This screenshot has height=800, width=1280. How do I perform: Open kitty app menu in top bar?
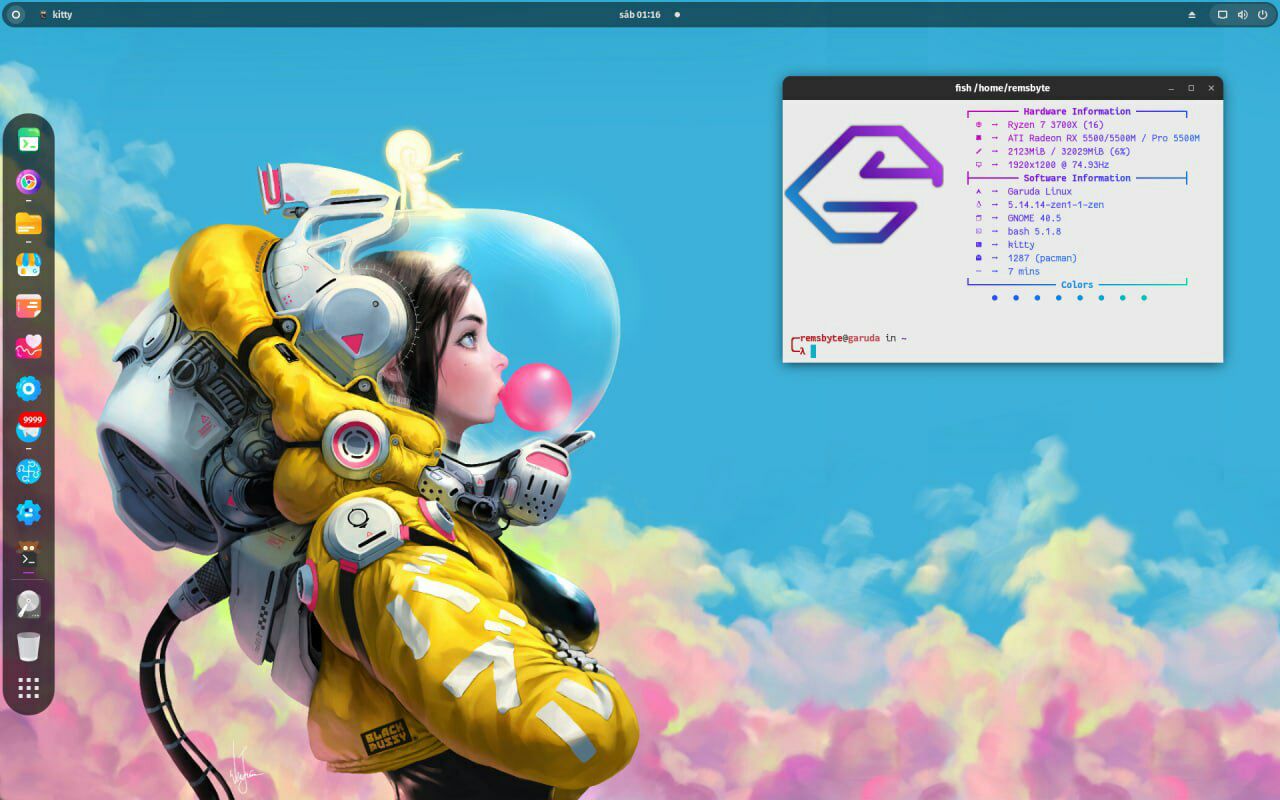[55, 15]
